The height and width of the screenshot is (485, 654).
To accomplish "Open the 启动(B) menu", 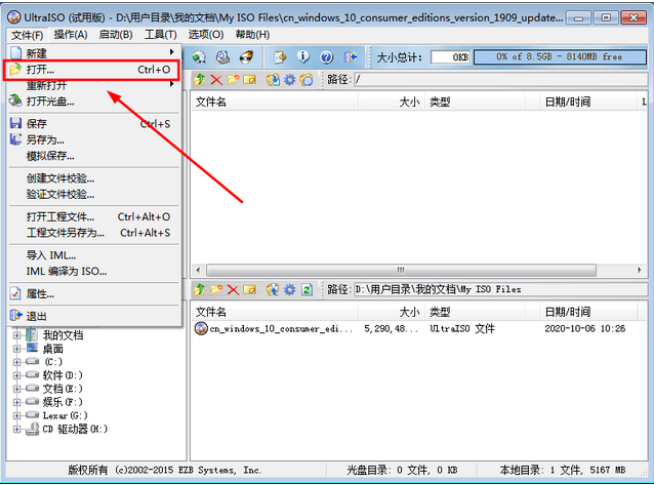I will pos(116,35).
